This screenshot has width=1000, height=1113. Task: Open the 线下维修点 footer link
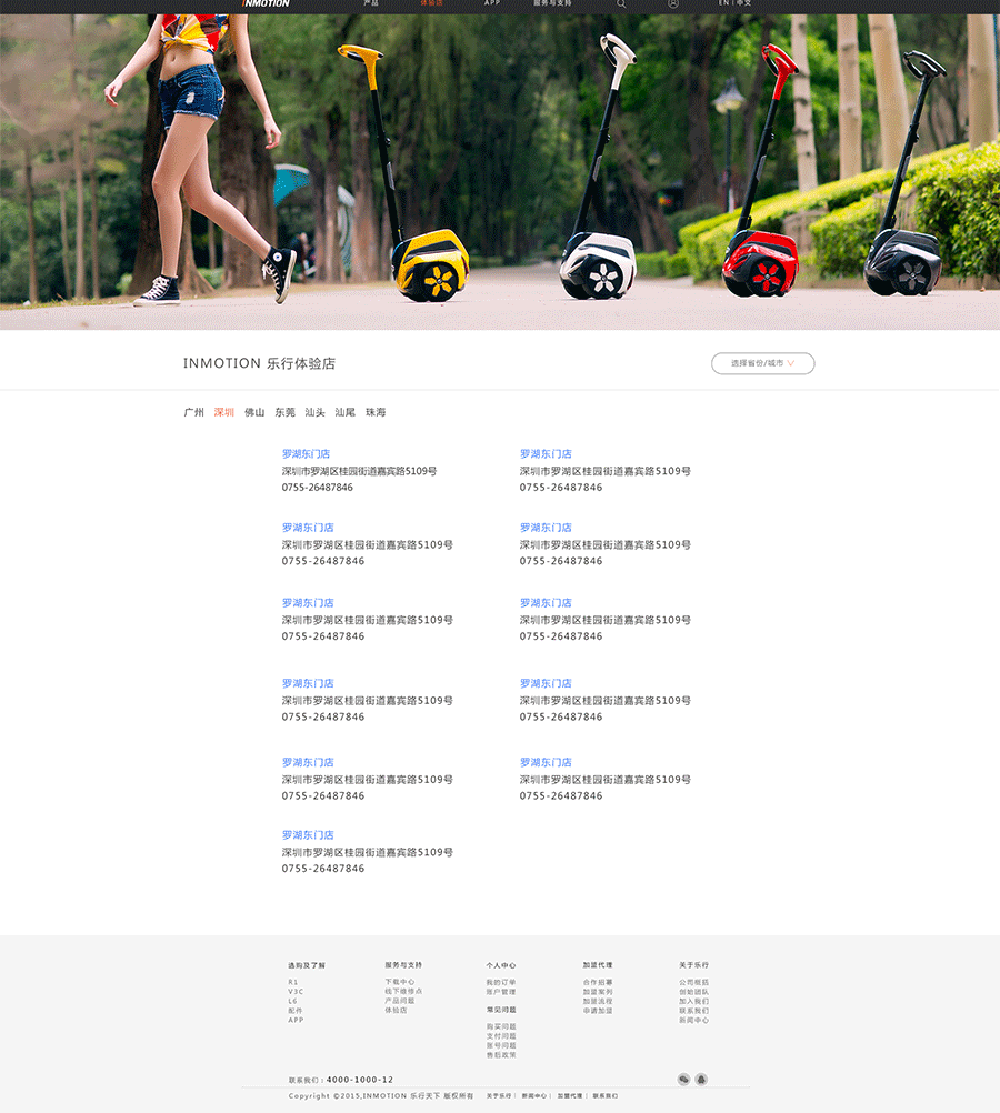tap(404, 991)
